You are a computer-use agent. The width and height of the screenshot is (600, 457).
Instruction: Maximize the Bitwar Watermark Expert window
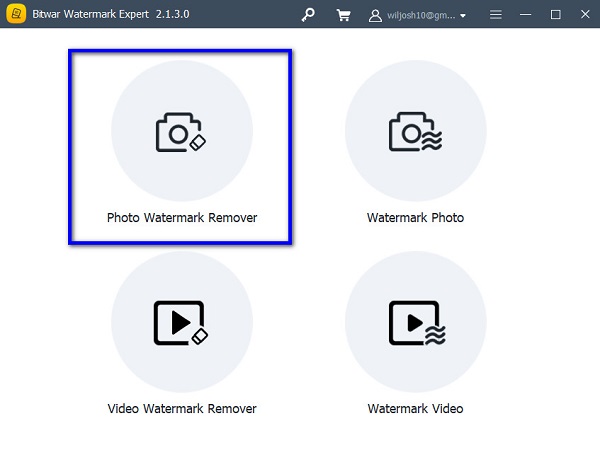coord(555,15)
